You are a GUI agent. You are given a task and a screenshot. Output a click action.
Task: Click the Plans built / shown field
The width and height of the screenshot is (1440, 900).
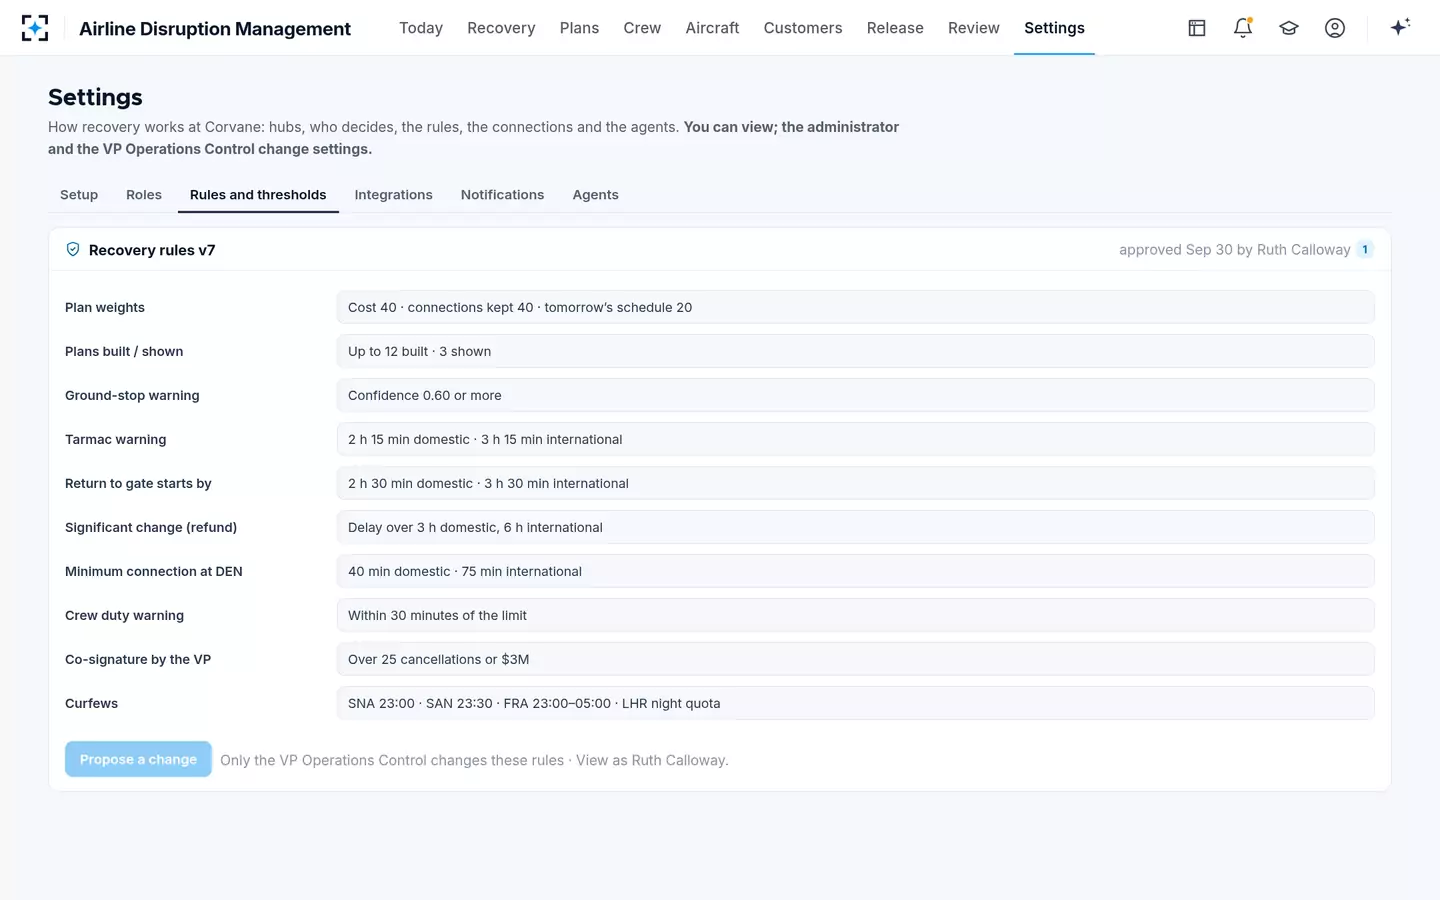tap(856, 351)
